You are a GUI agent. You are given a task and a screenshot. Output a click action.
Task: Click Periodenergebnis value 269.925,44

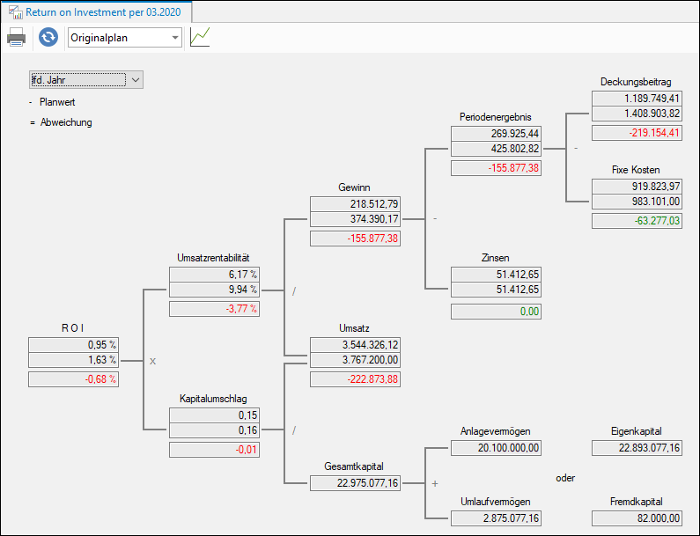[x=496, y=133]
